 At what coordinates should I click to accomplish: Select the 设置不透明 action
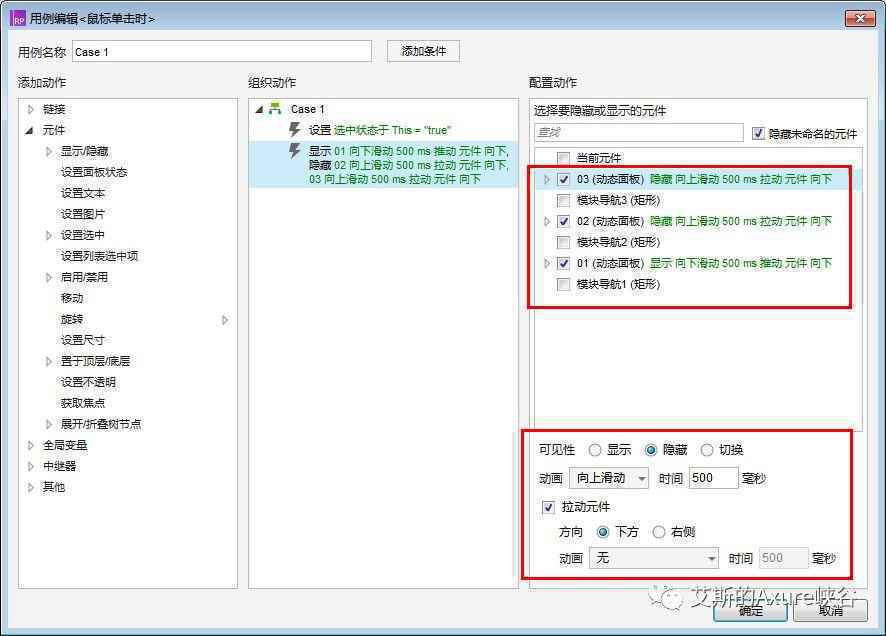coord(88,382)
